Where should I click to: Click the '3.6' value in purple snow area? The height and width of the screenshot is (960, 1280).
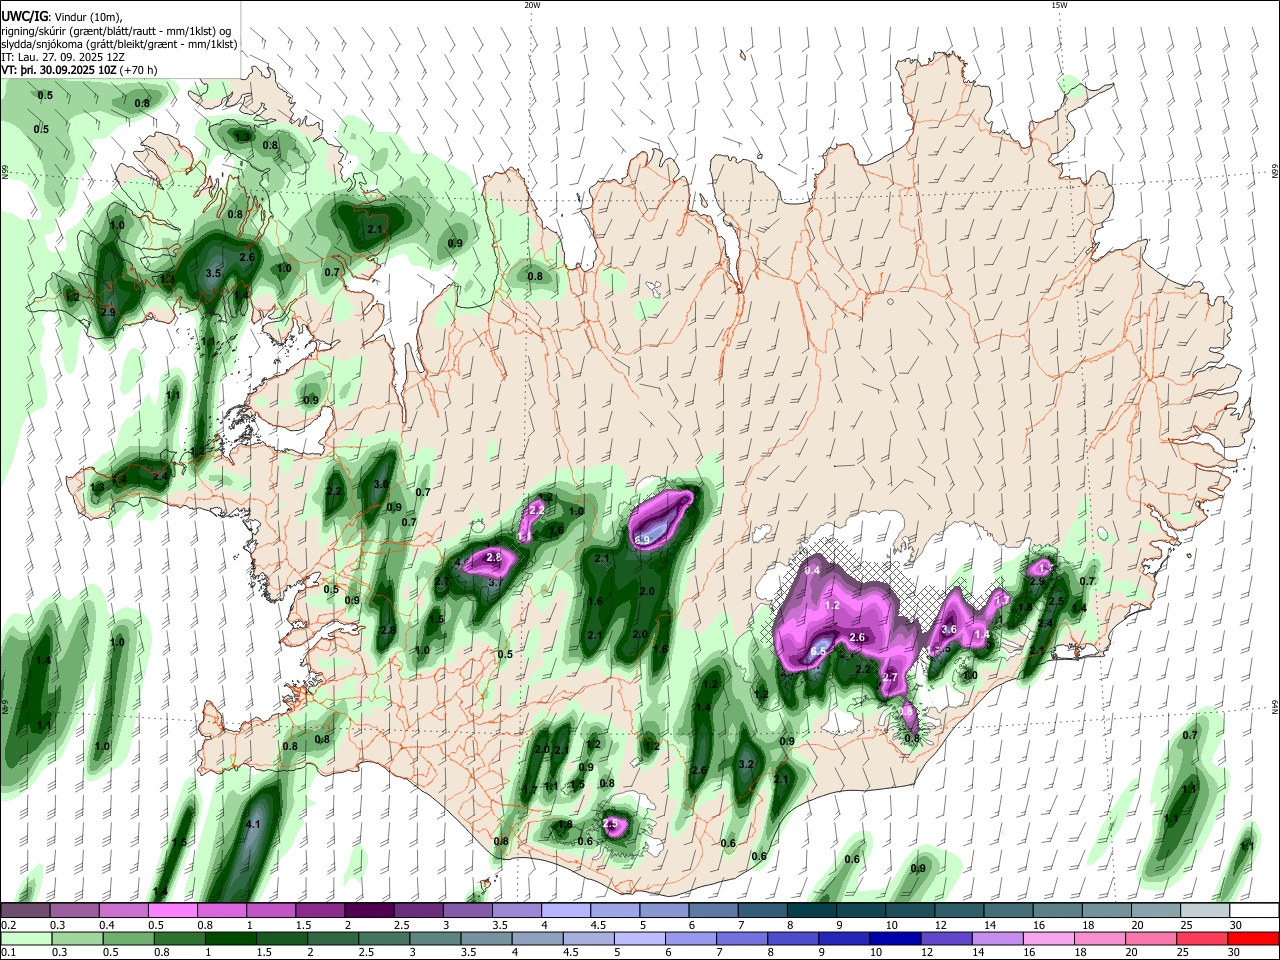(x=950, y=630)
